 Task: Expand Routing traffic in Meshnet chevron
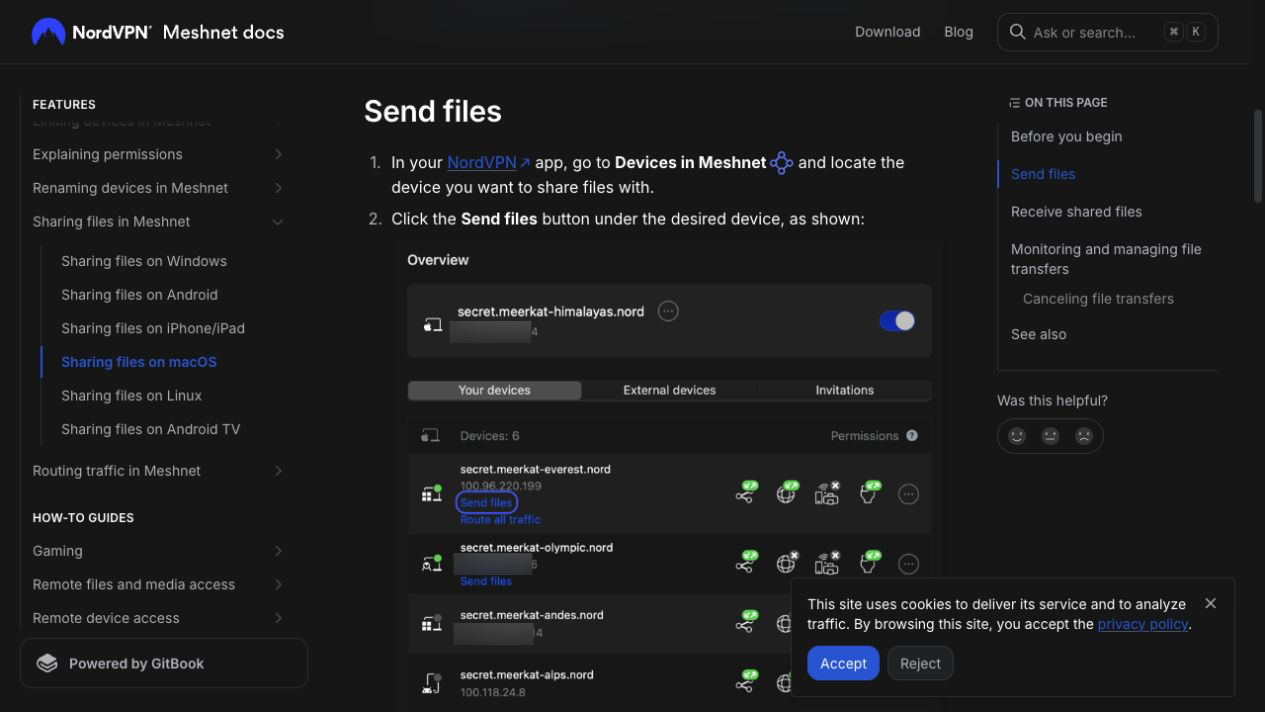(x=278, y=471)
